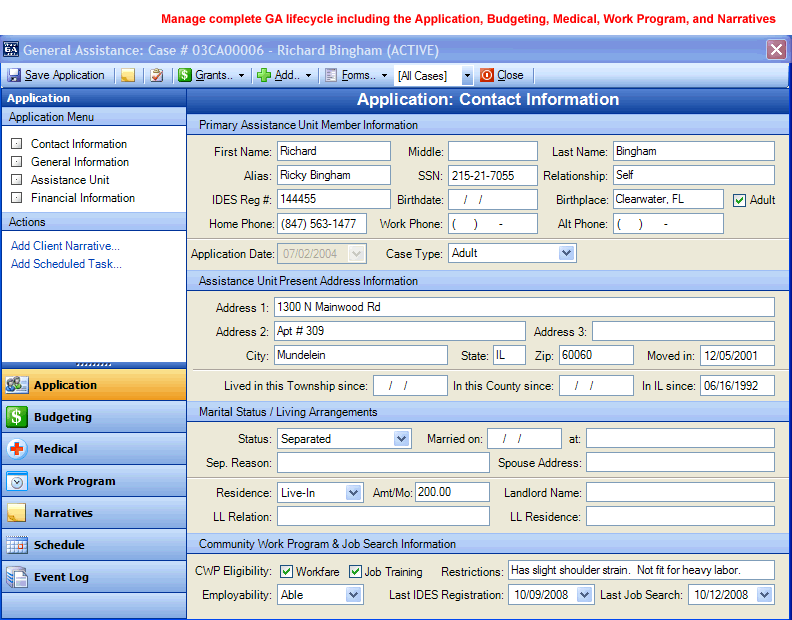Screen dimensions: 792x620
Task: Click the Budgeting dollar sign icon
Action: (x=17, y=417)
